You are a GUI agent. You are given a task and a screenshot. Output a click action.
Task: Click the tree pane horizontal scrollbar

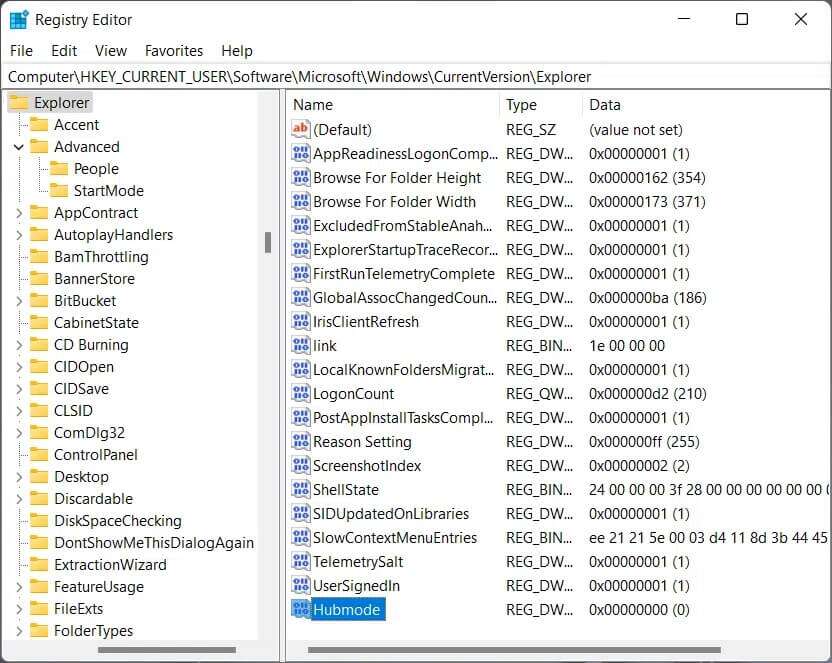click(x=167, y=650)
